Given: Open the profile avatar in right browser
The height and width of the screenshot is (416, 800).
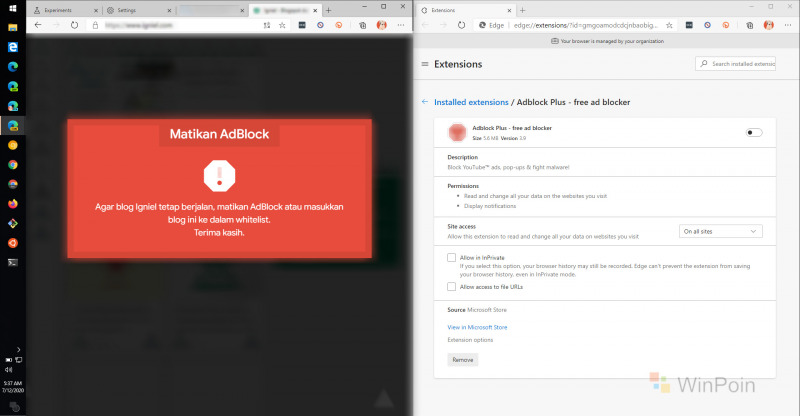Looking at the screenshot, I should pos(769,25).
